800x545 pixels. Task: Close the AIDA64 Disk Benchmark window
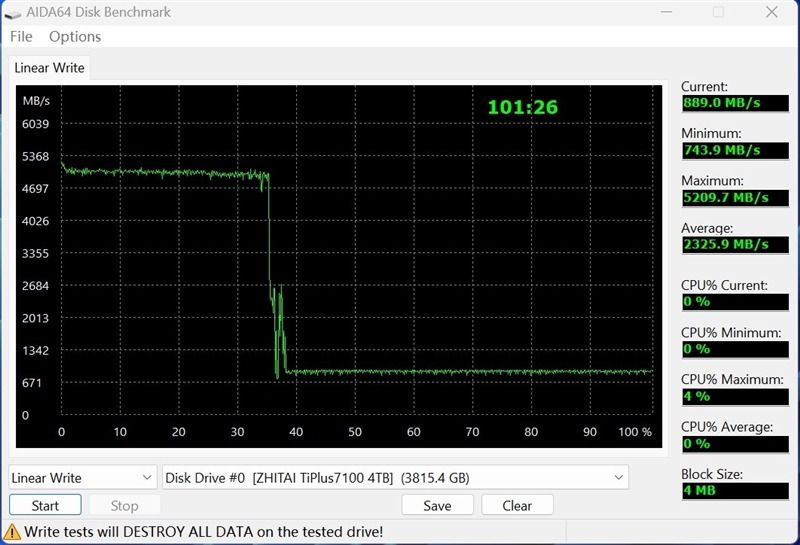coord(771,12)
